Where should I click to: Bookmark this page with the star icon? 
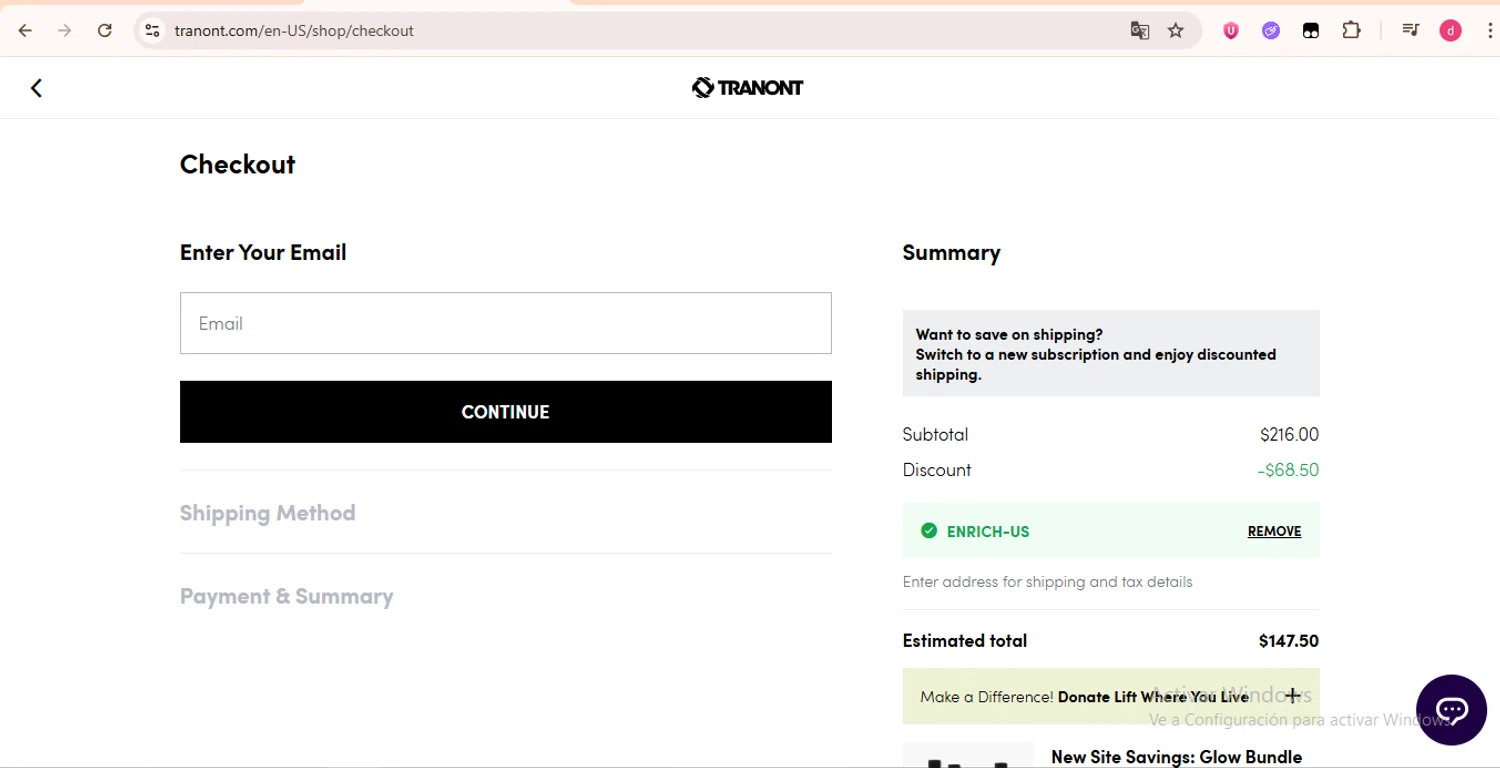[1176, 30]
